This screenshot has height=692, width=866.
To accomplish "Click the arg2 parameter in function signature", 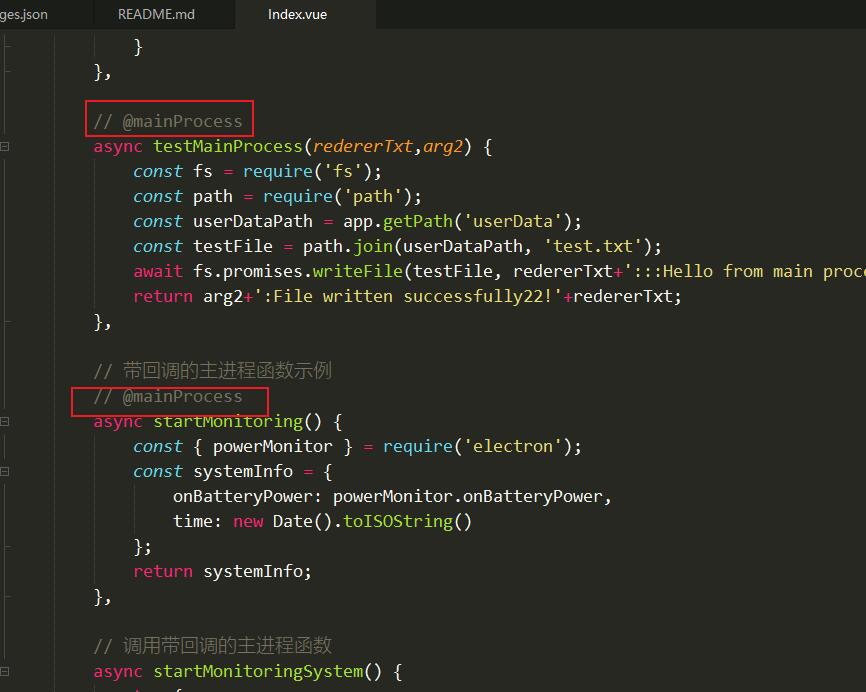I will coord(442,146).
